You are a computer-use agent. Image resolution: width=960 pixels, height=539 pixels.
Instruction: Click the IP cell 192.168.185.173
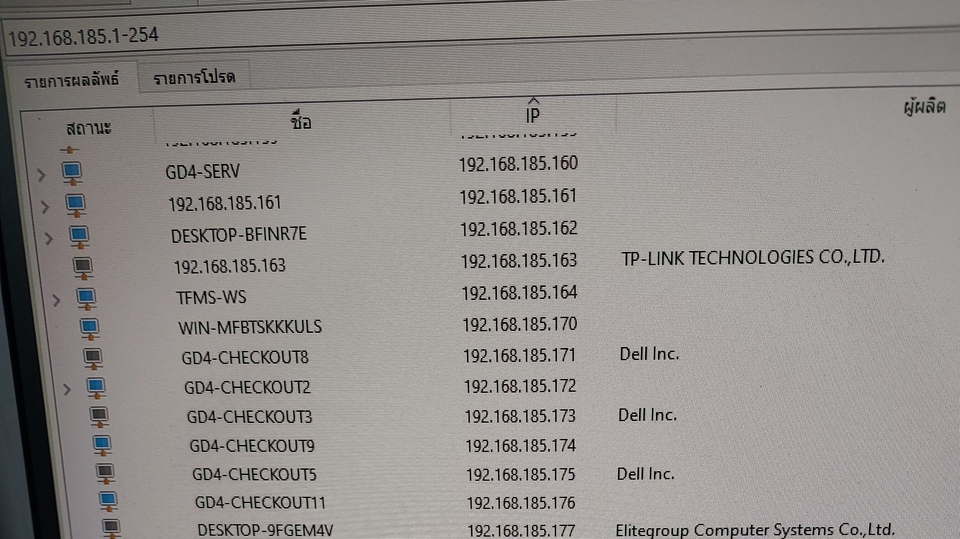pos(520,416)
